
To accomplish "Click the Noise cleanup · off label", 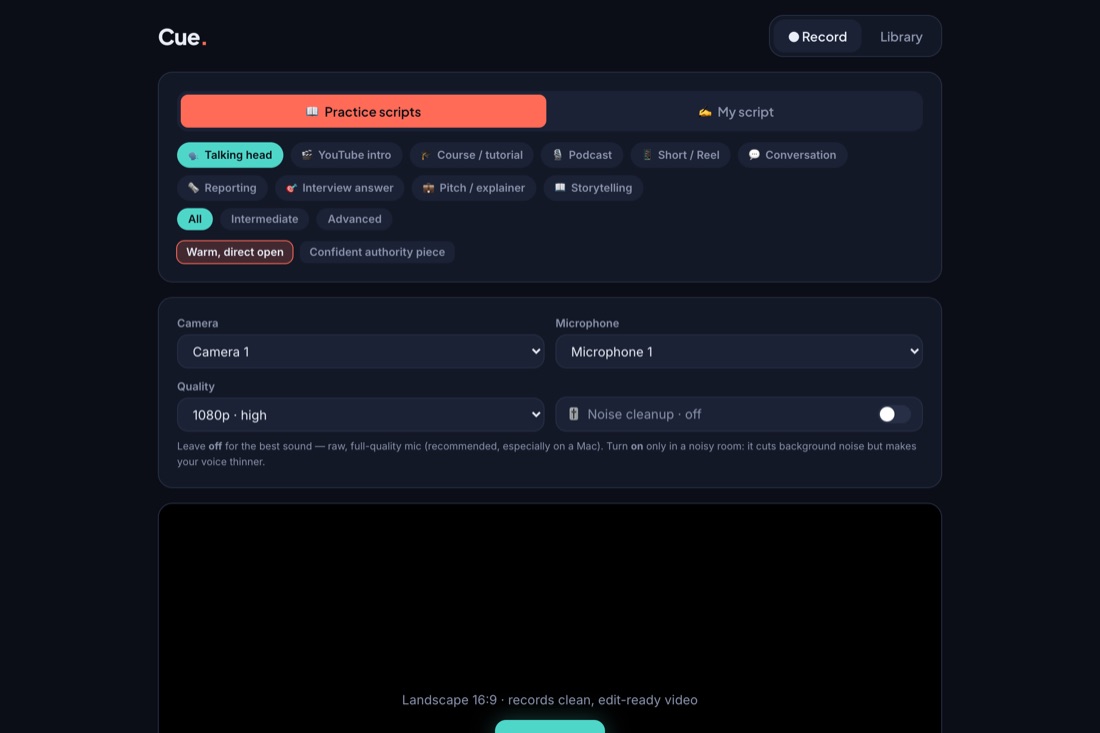I will 644,415.
